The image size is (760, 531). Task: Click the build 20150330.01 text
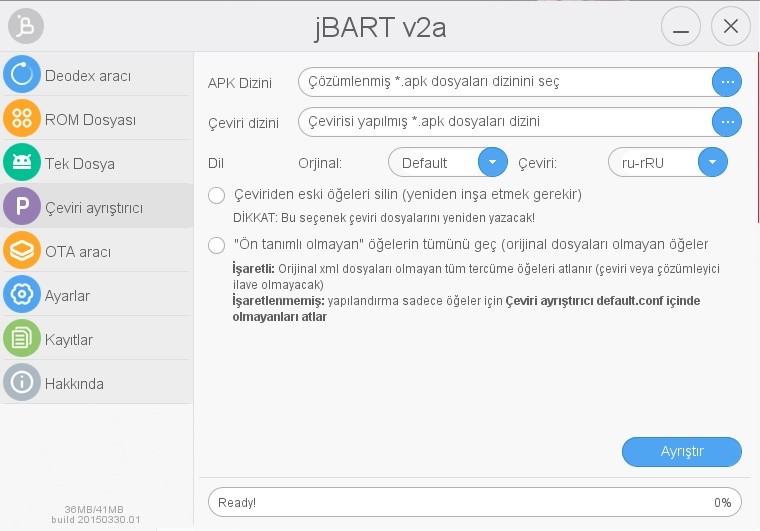coord(96,520)
